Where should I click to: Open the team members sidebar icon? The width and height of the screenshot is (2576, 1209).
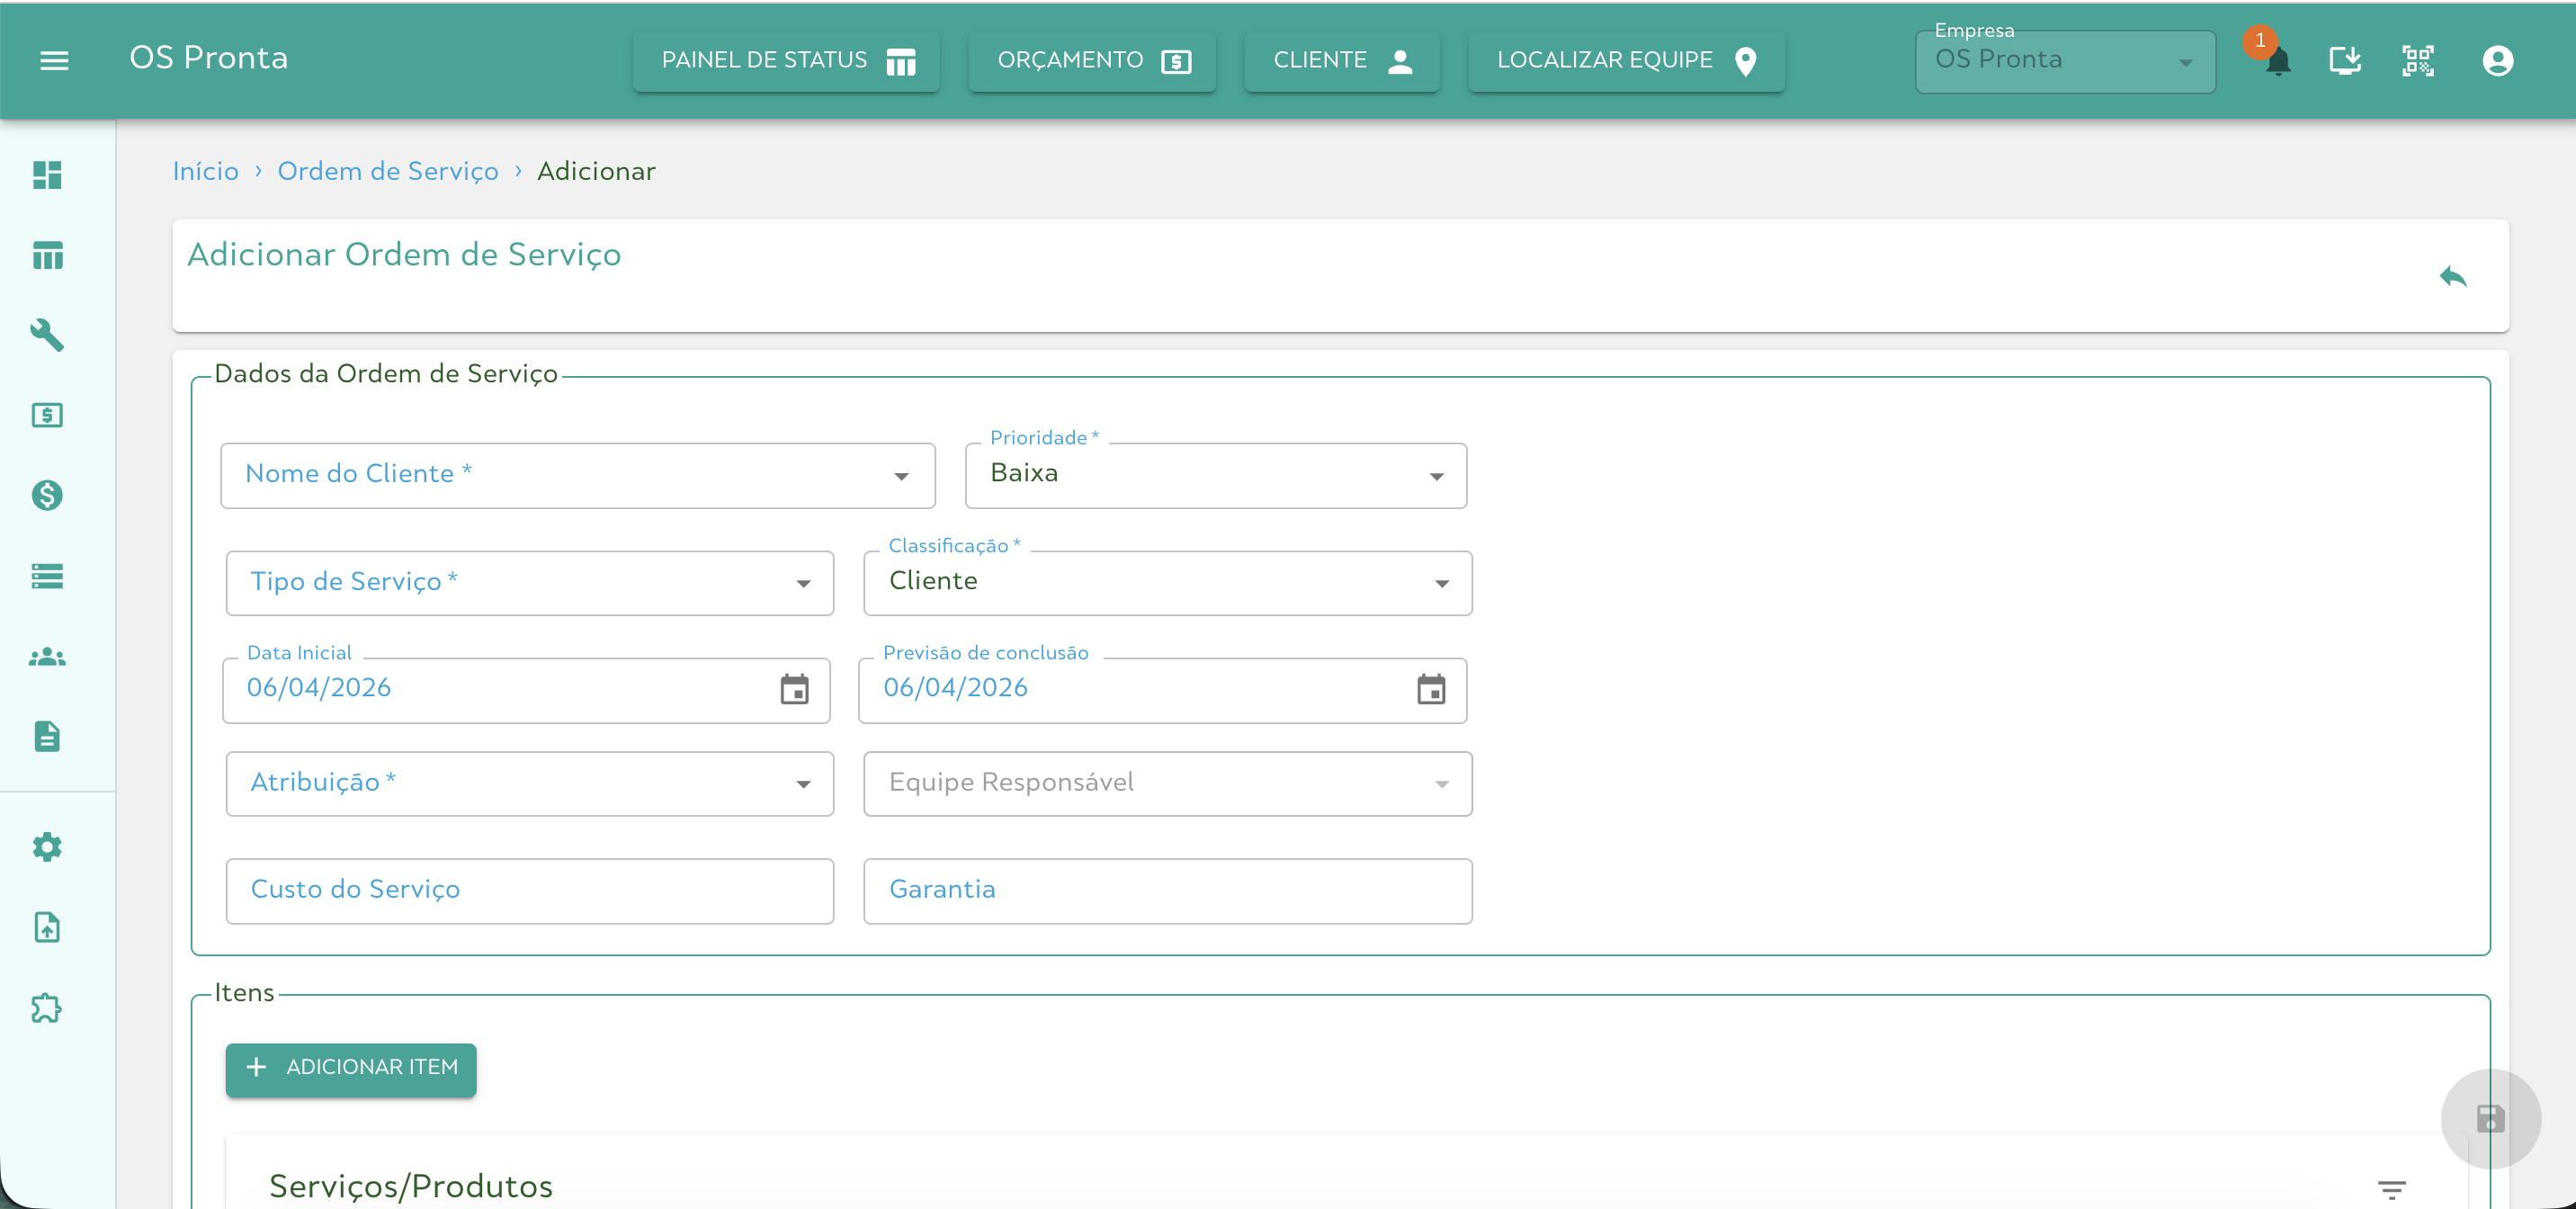(x=47, y=657)
